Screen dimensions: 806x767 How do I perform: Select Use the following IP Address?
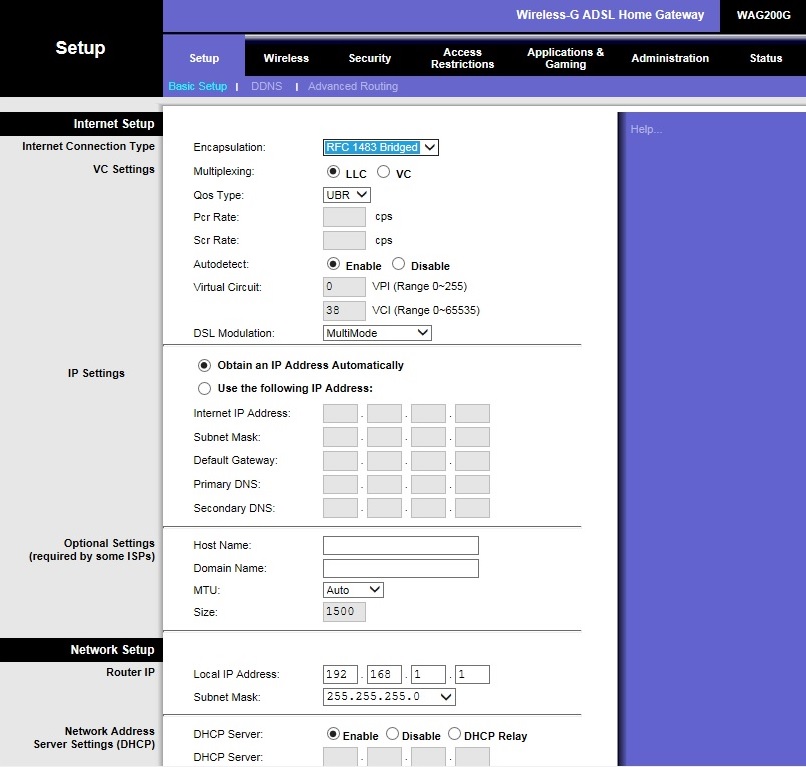(x=204, y=388)
